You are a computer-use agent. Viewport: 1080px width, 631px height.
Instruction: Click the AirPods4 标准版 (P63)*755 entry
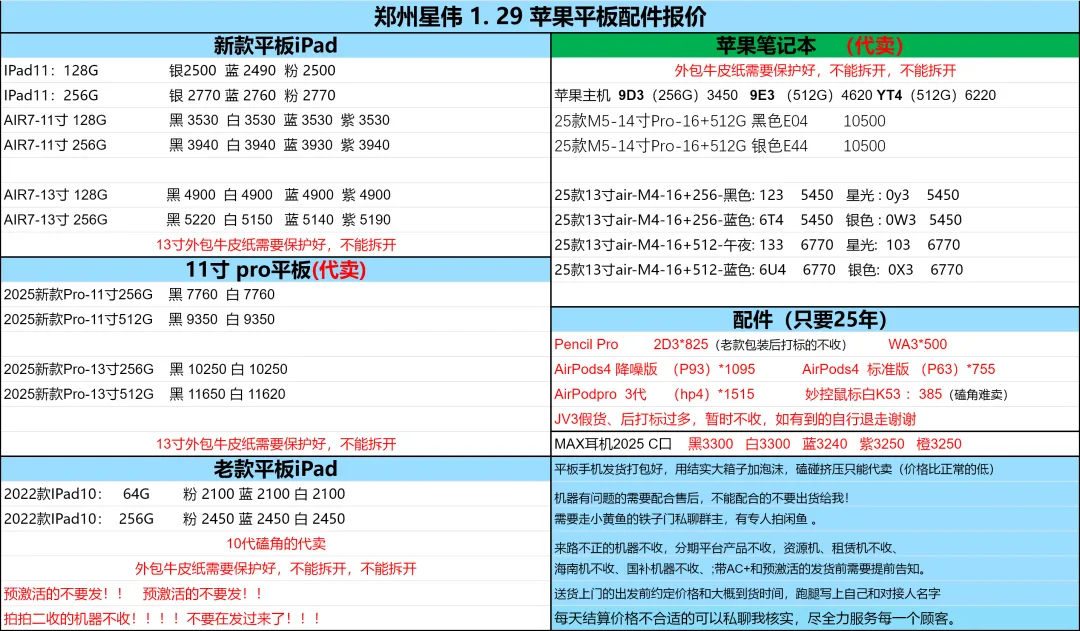898,369
